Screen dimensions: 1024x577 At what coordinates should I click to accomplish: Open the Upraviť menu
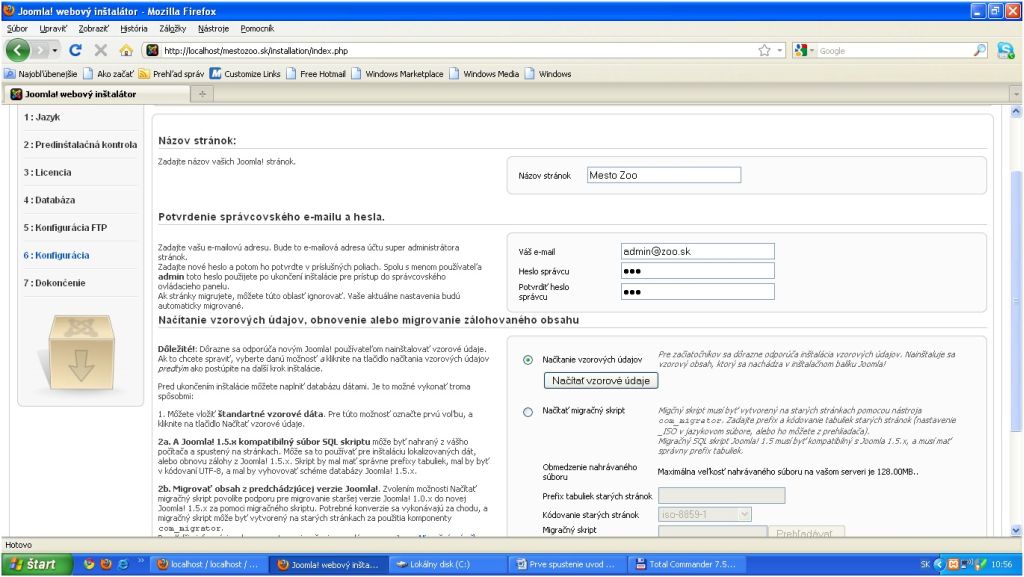[53, 29]
